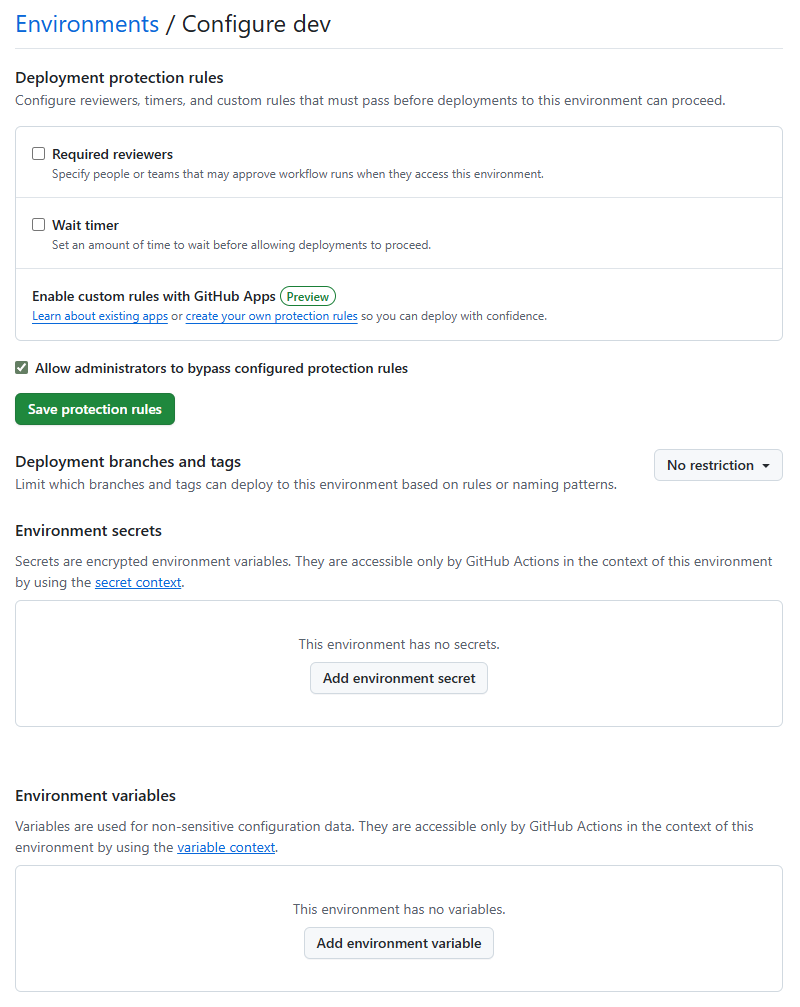The image size is (800, 1007).
Task: Click the Deployment protection rules heading
Action: (x=119, y=78)
